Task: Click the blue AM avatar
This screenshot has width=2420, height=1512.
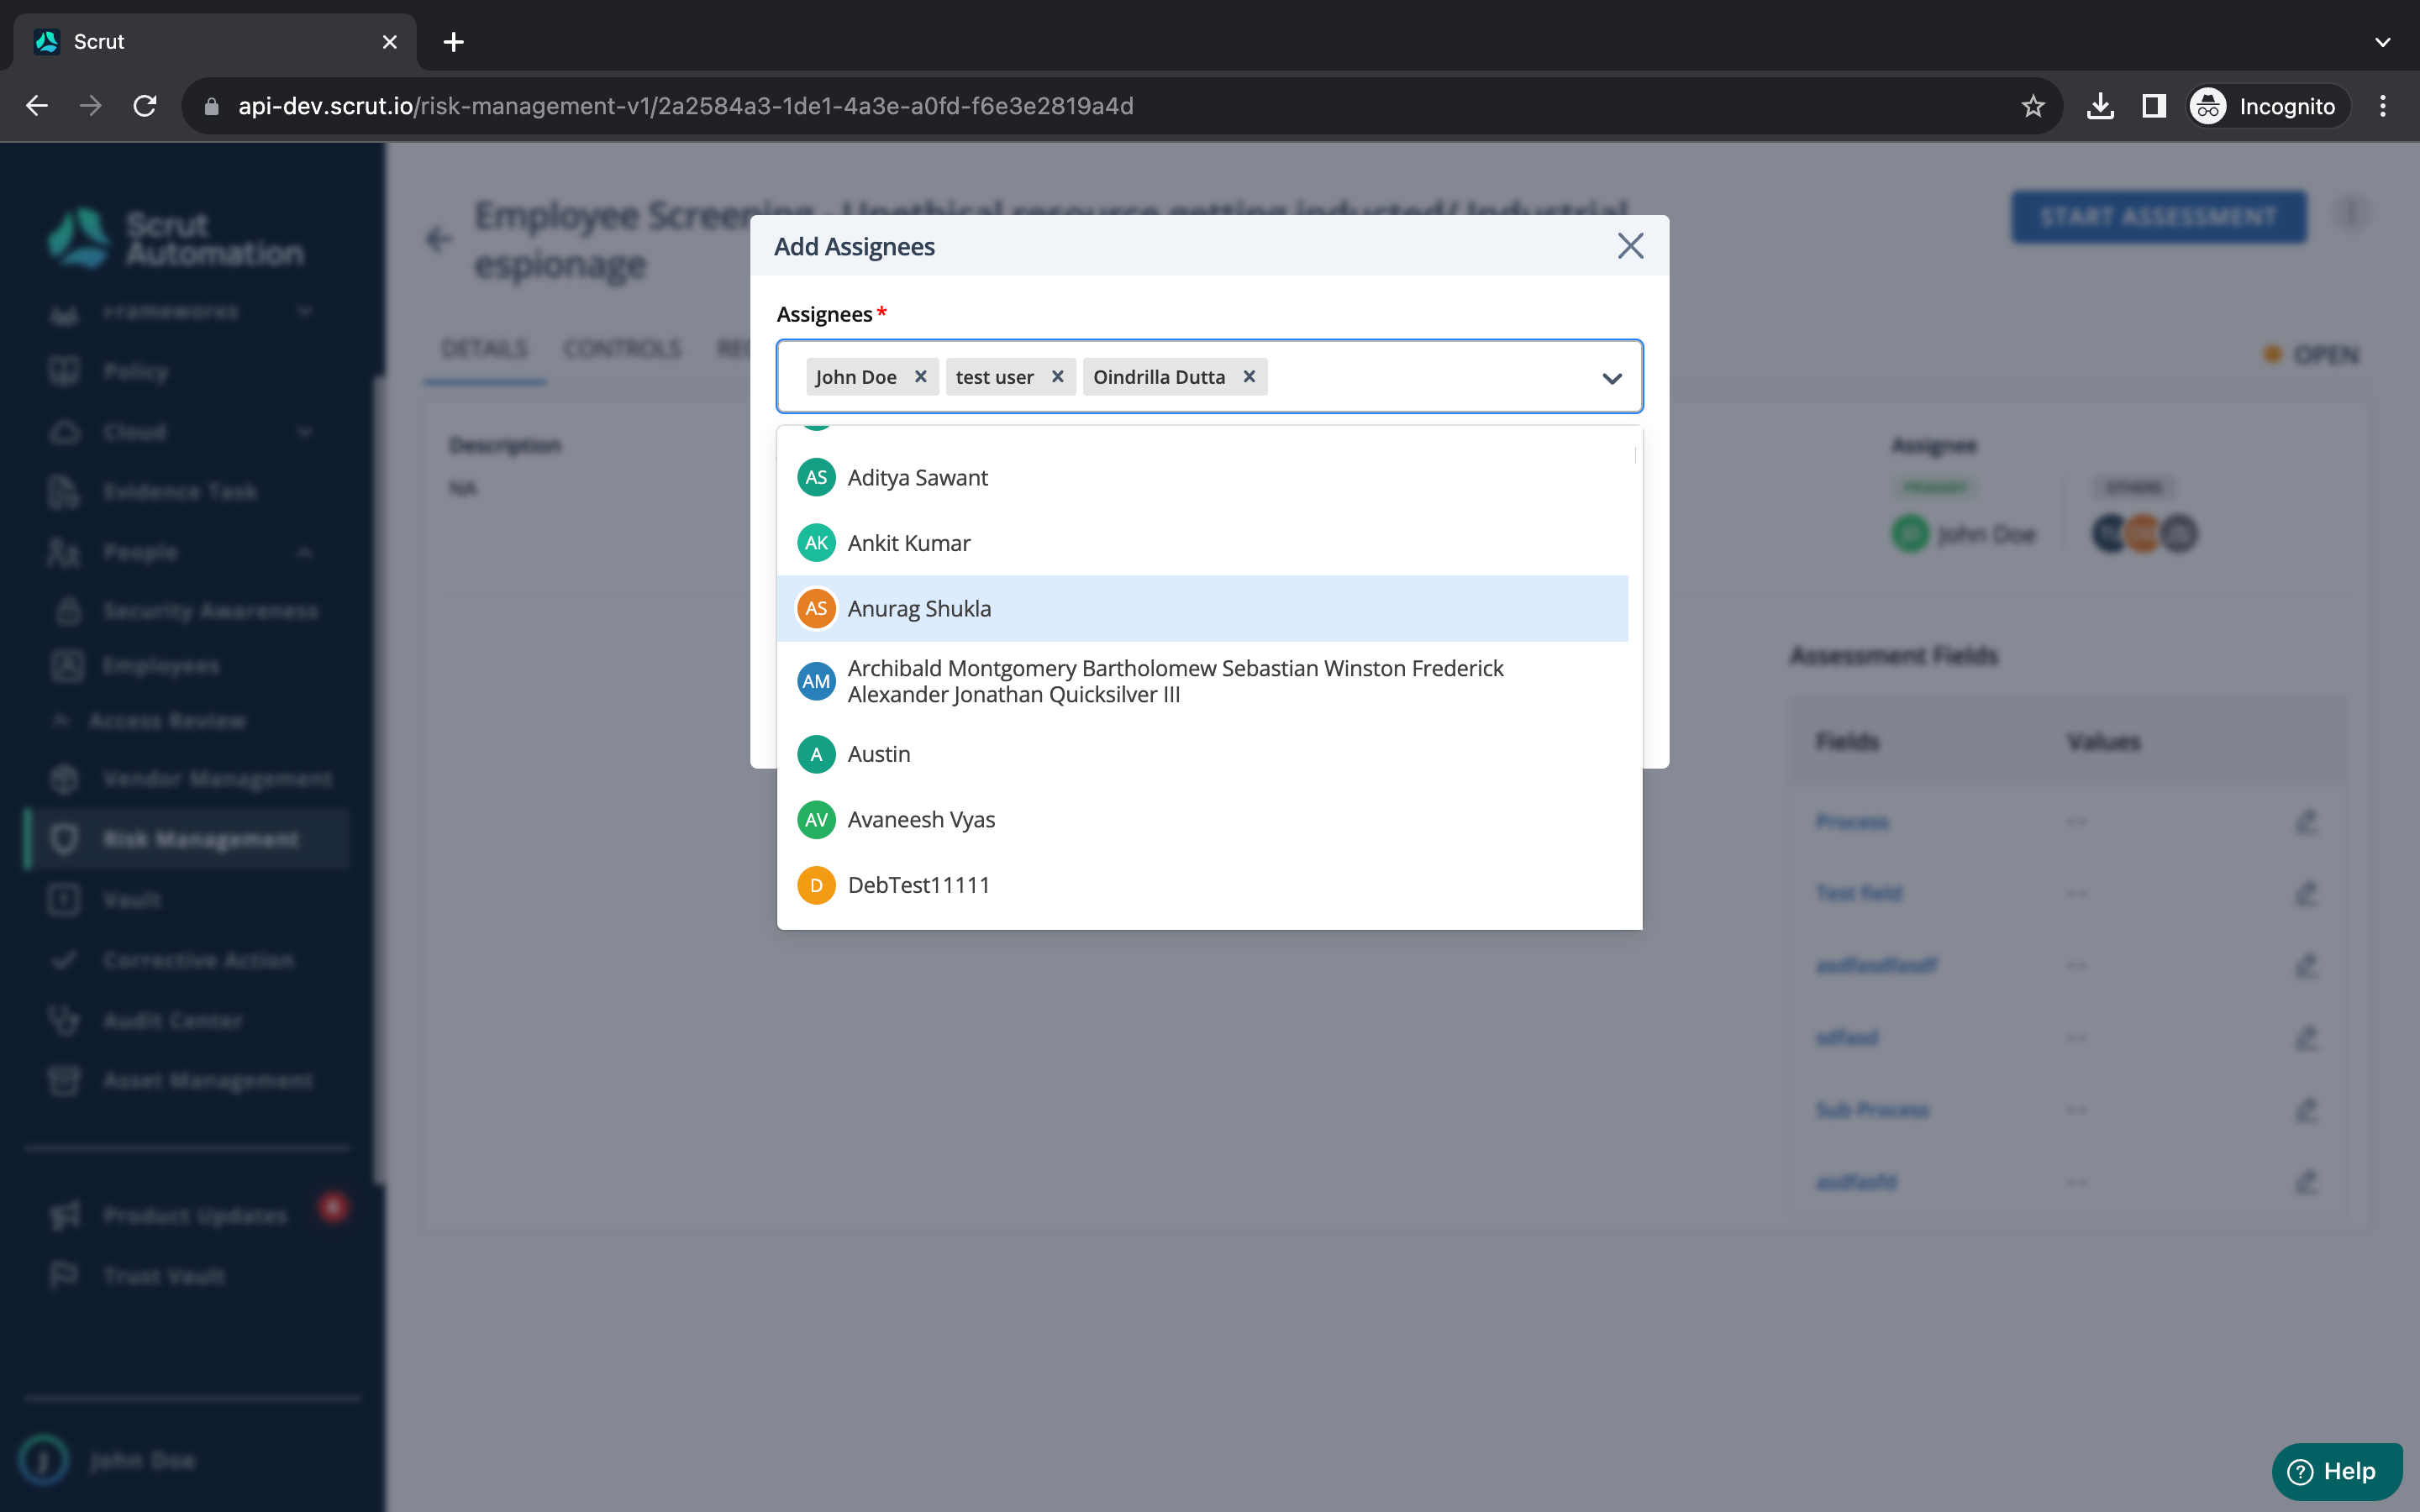Action: pyautogui.click(x=816, y=681)
